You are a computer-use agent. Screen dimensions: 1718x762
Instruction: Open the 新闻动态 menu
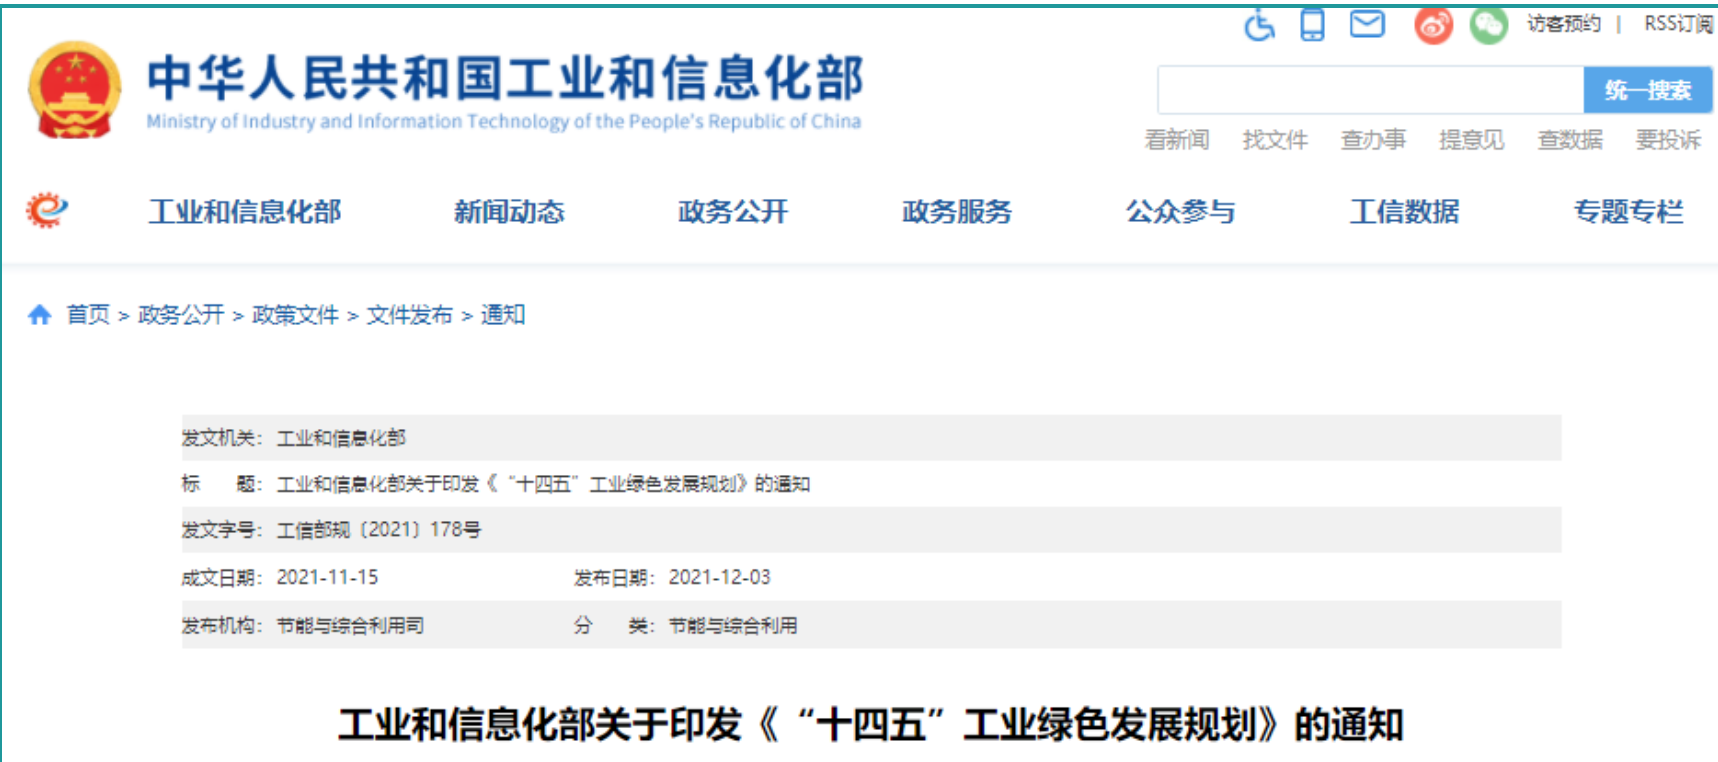509,212
